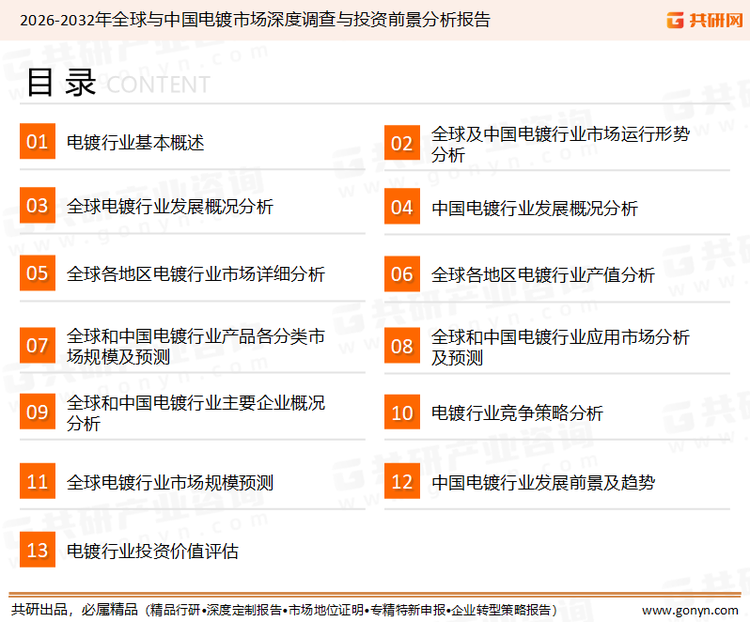Viewport: 750px width, 622px height.
Task: Click the orange 05 number box
Action: (x=37, y=273)
